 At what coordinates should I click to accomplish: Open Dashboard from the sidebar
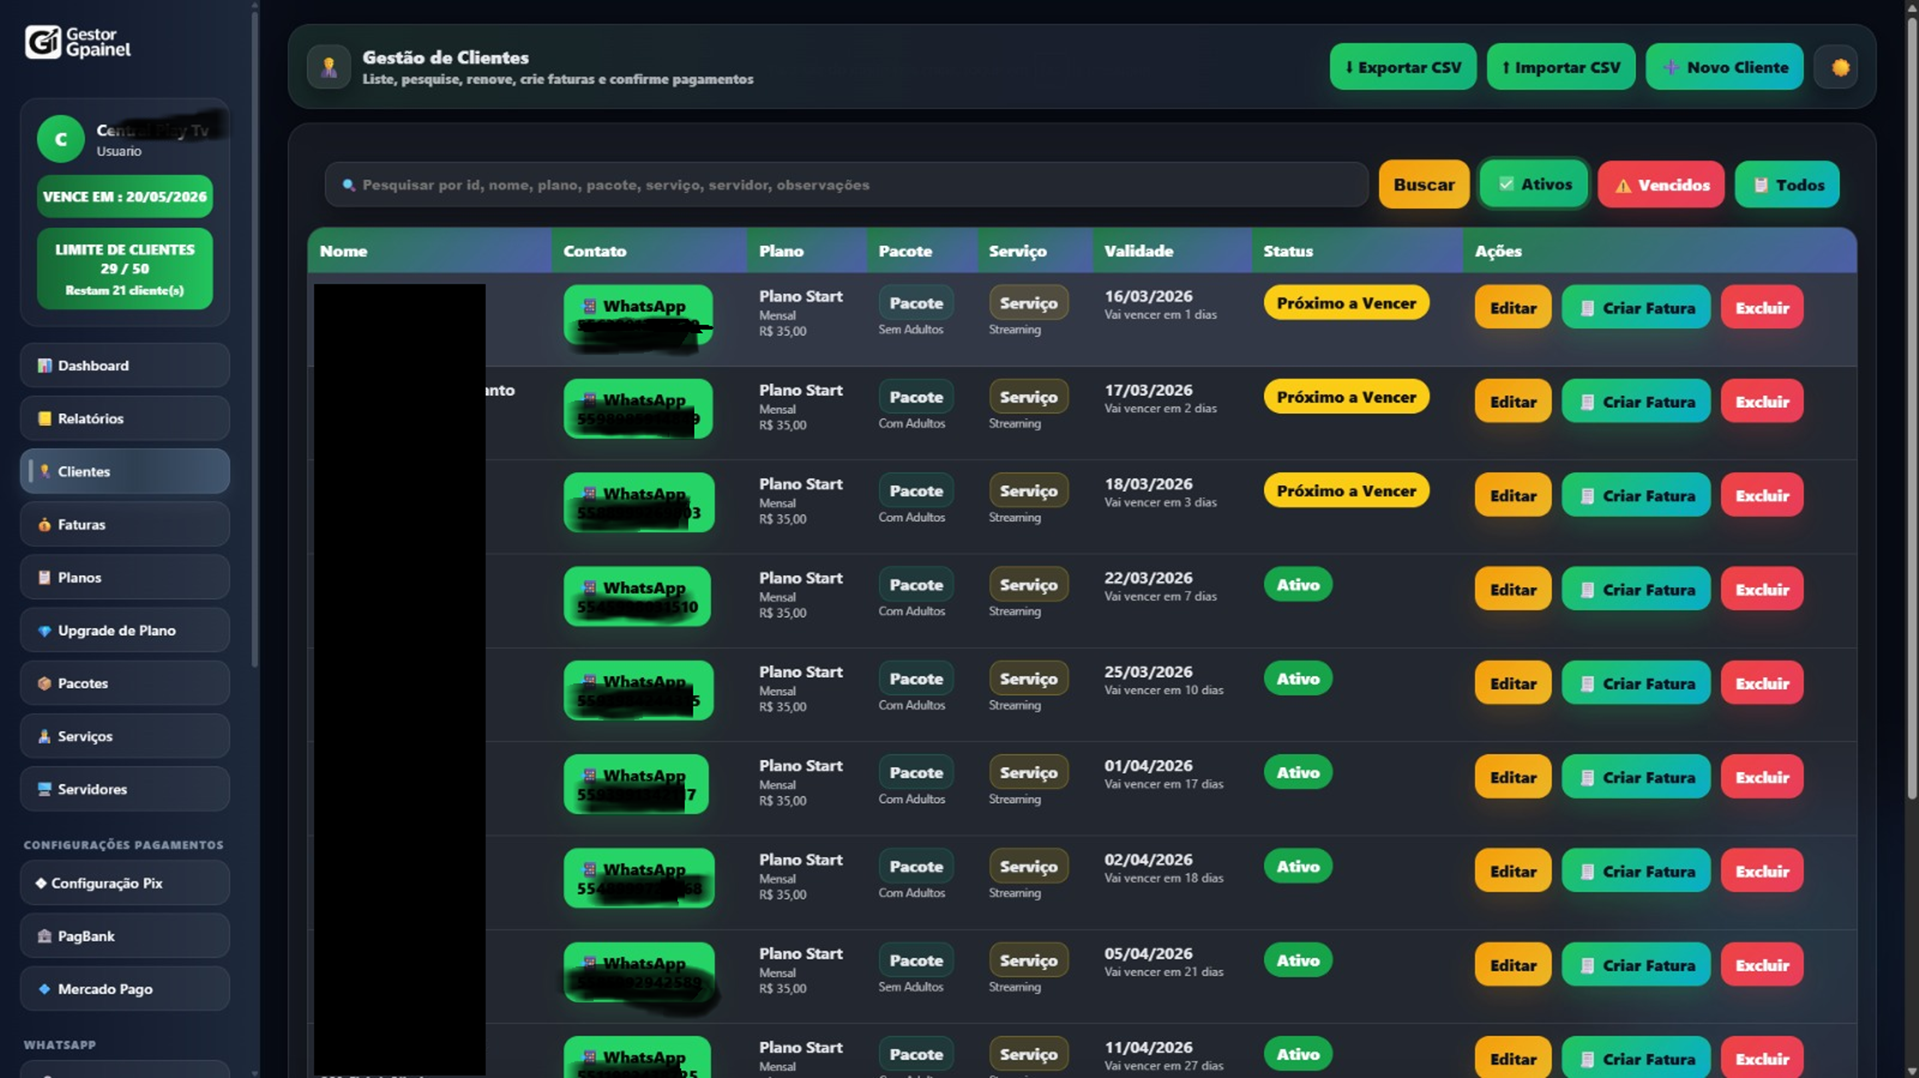coord(125,366)
